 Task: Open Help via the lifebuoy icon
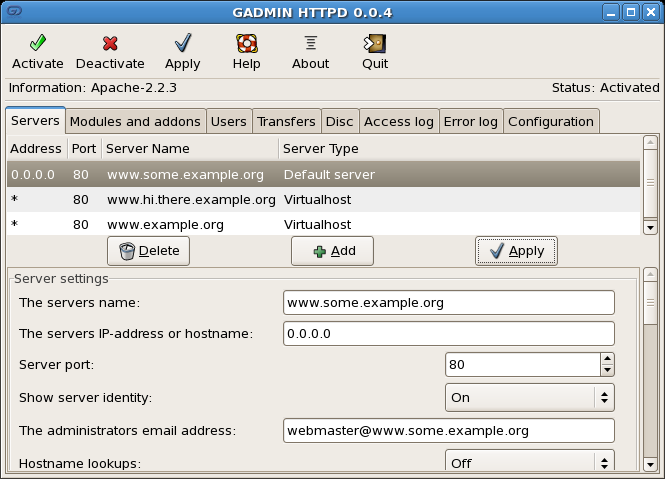tap(246, 43)
